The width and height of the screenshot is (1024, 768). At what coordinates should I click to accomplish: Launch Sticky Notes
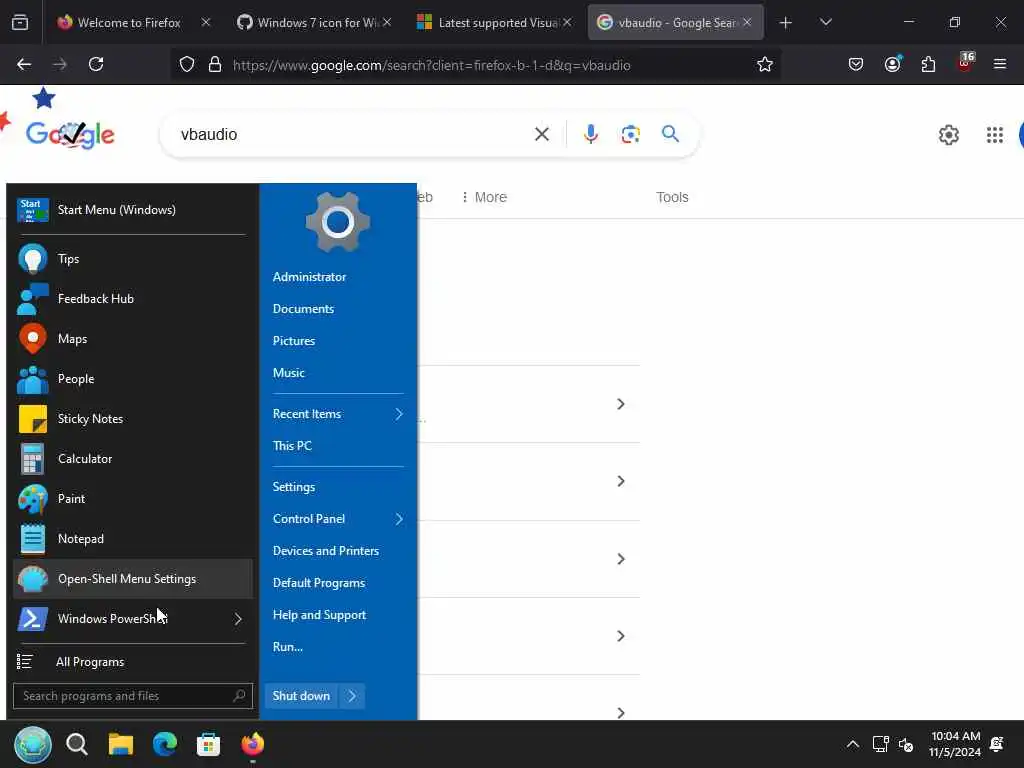point(133,419)
